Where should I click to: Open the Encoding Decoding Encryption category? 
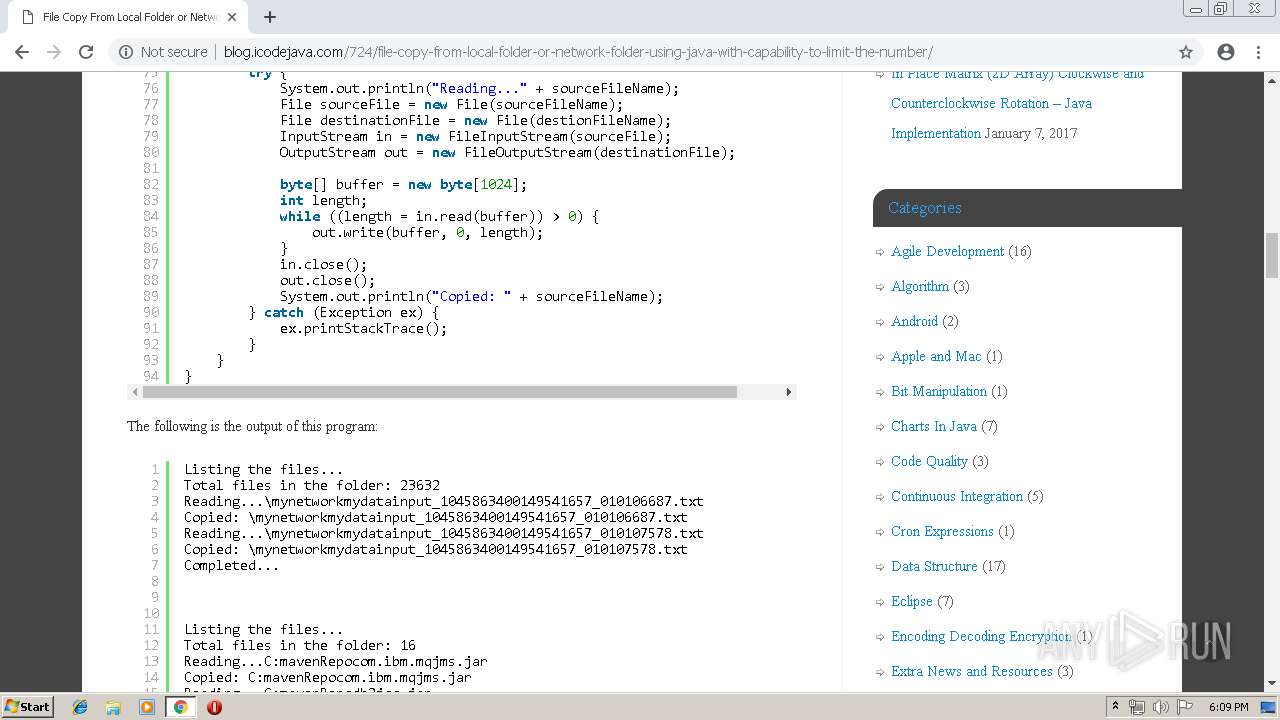[x=981, y=636]
